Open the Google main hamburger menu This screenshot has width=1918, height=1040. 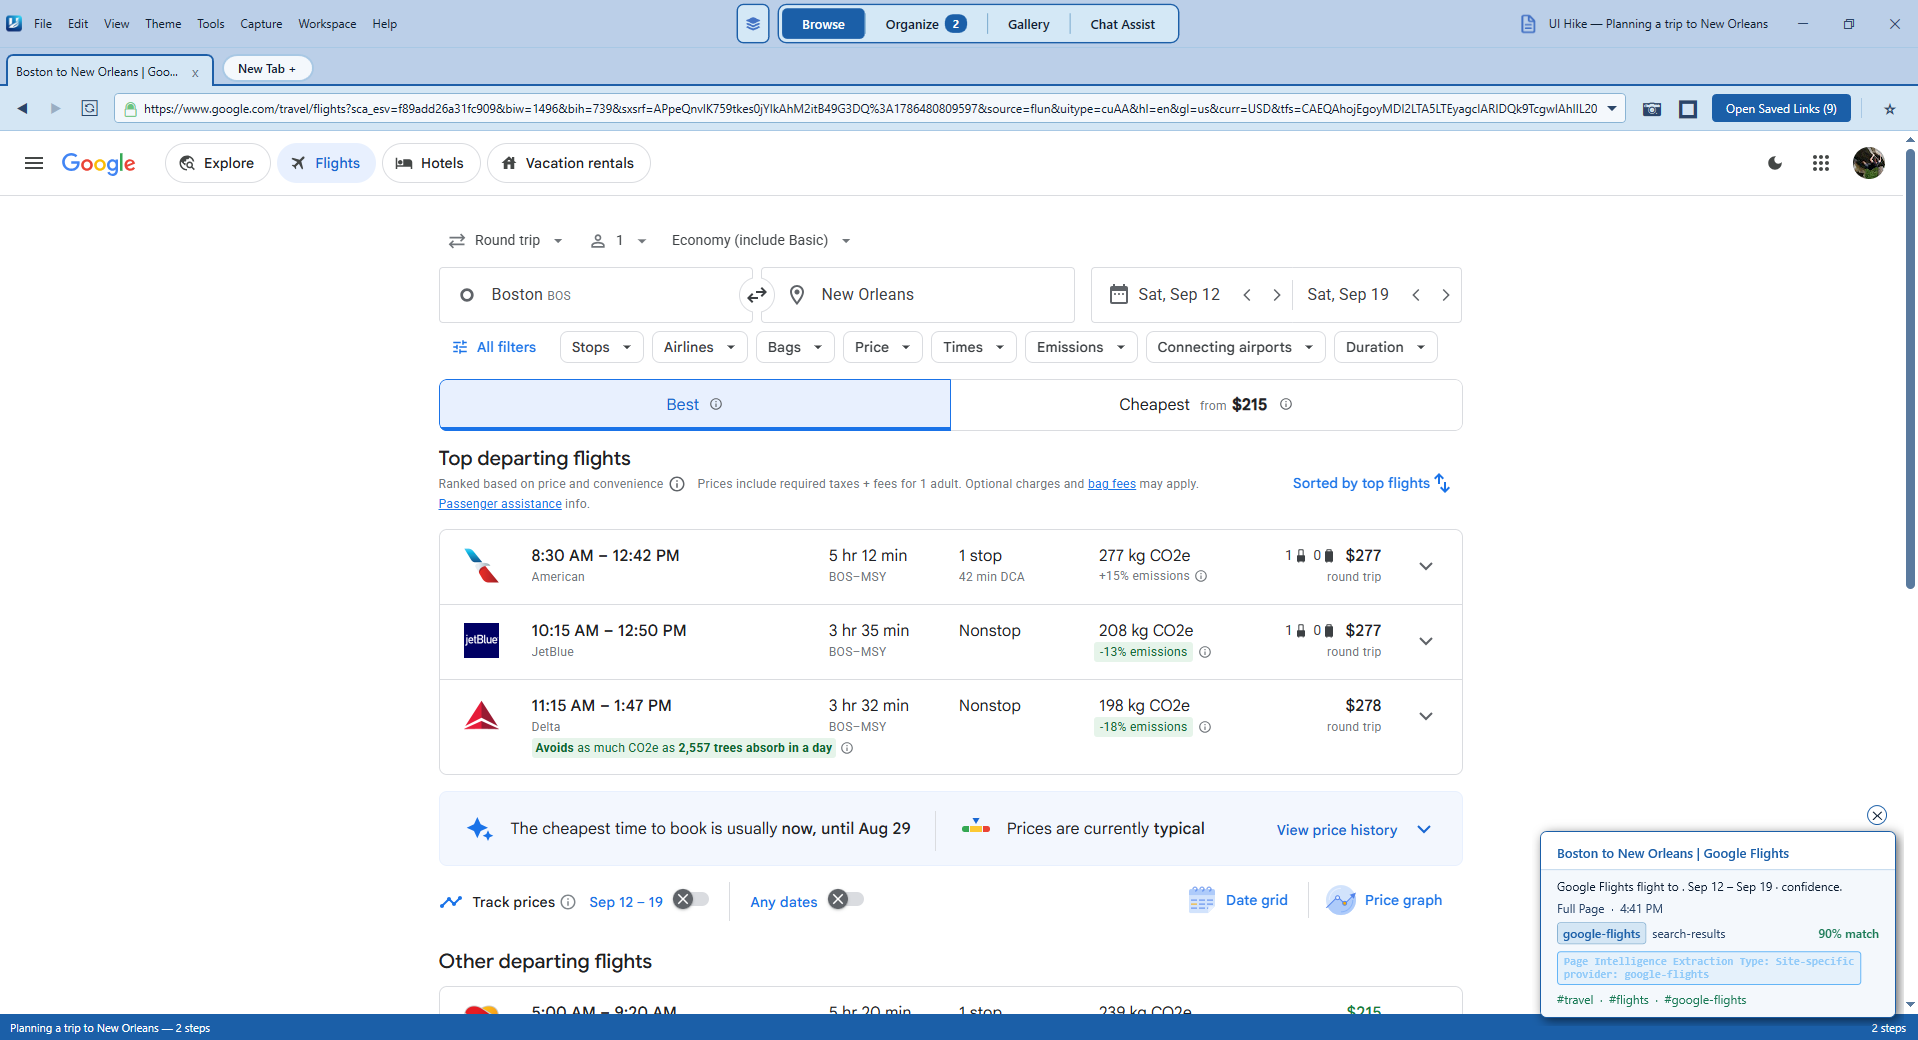tap(34, 163)
